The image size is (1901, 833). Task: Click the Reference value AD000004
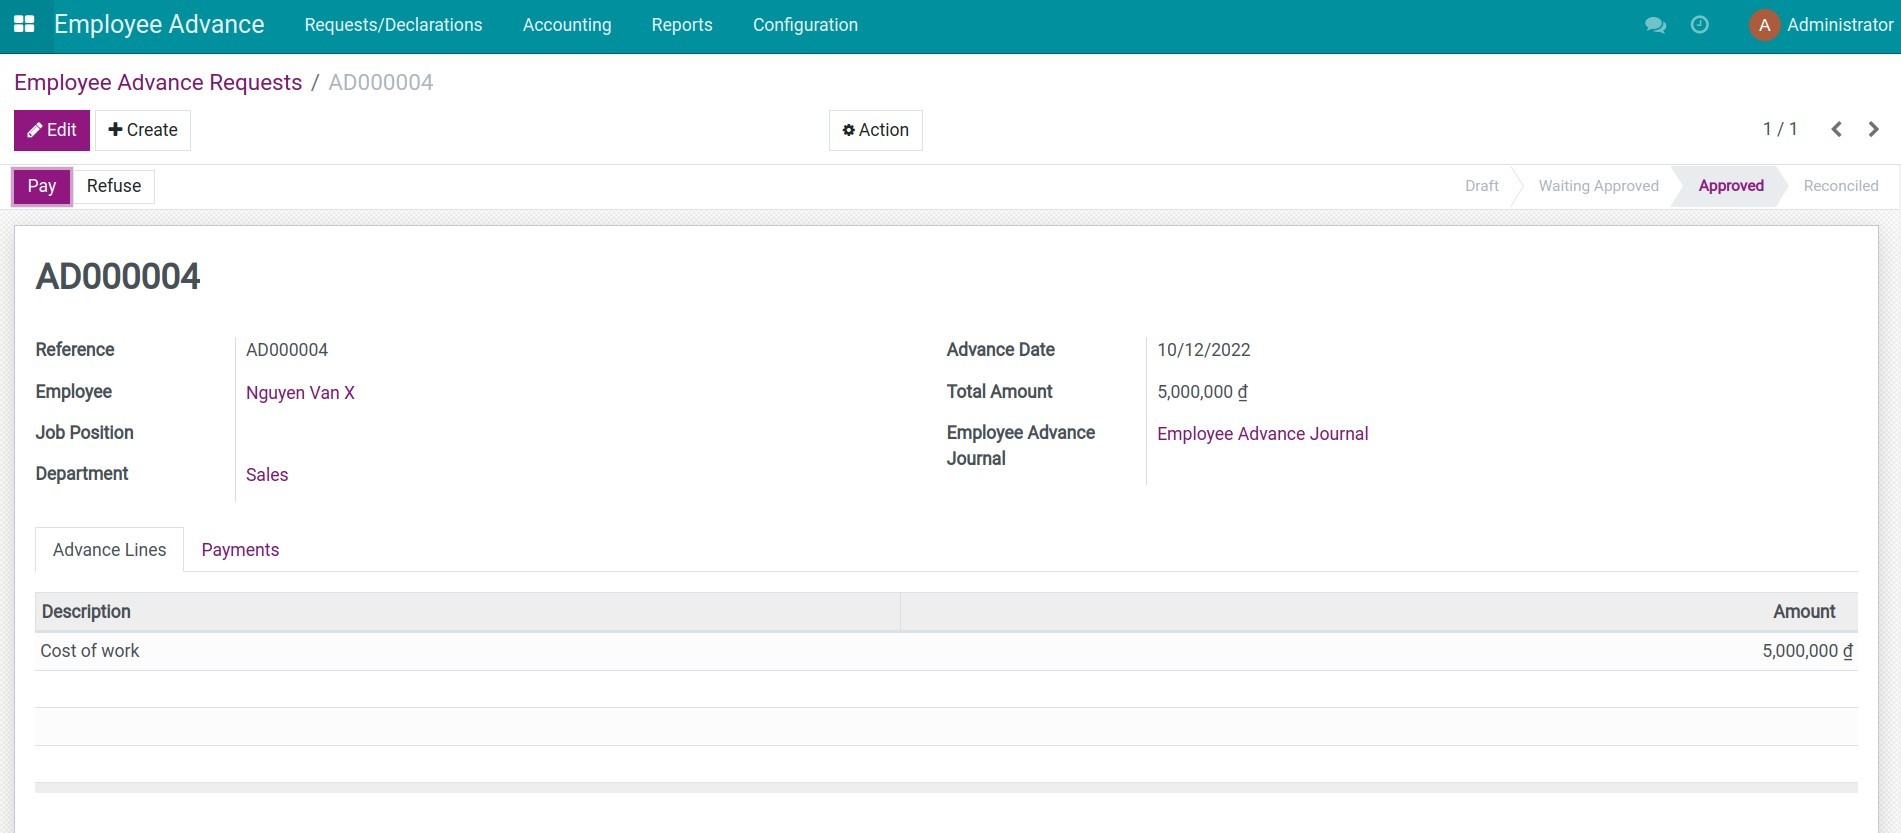point(287,350)
